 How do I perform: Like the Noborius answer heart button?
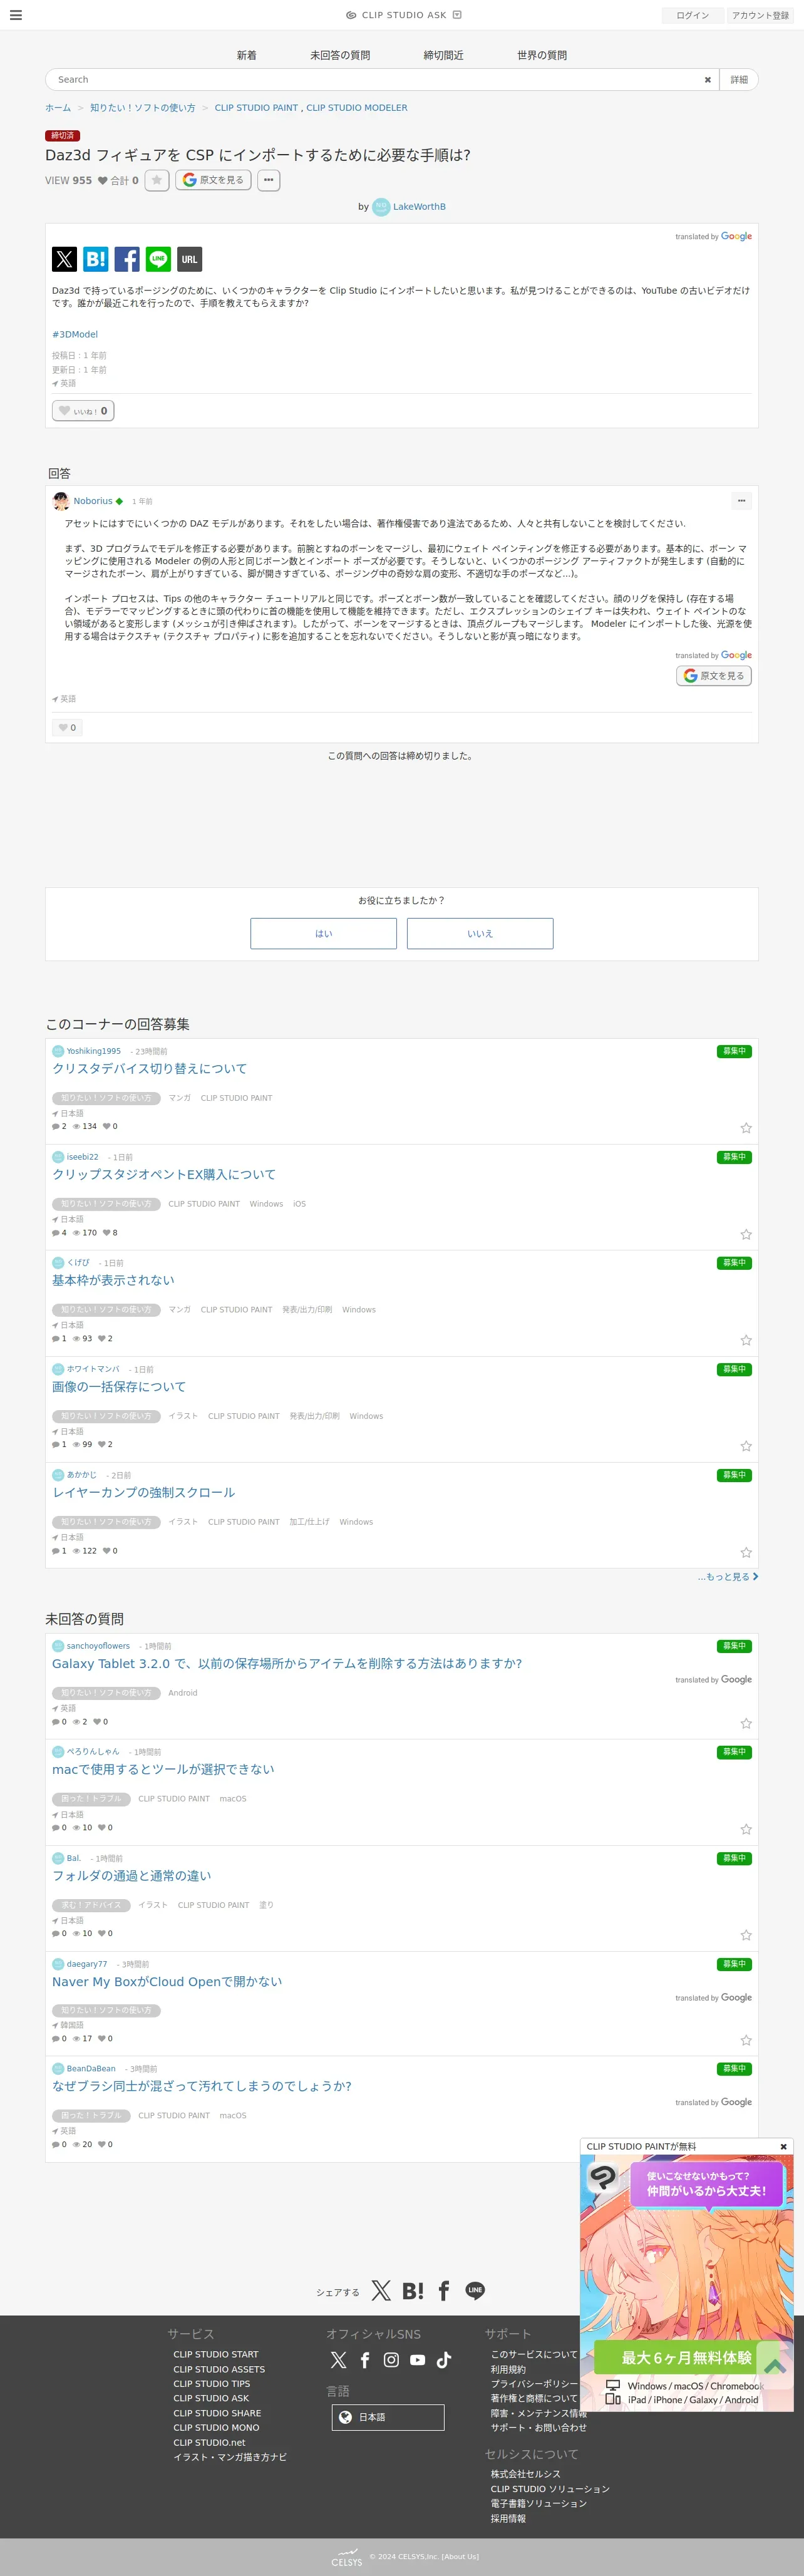[67, 728]
